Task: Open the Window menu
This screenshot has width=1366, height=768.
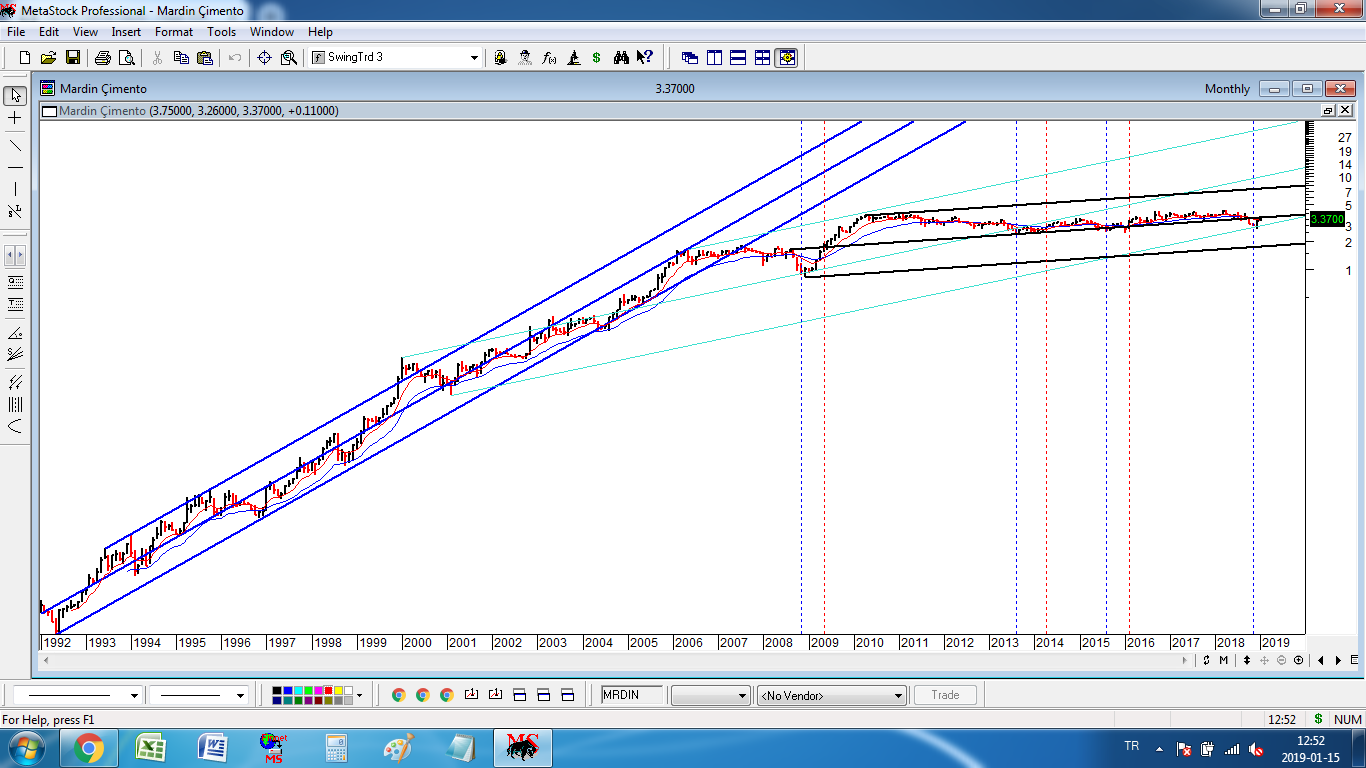Action: 272,32
